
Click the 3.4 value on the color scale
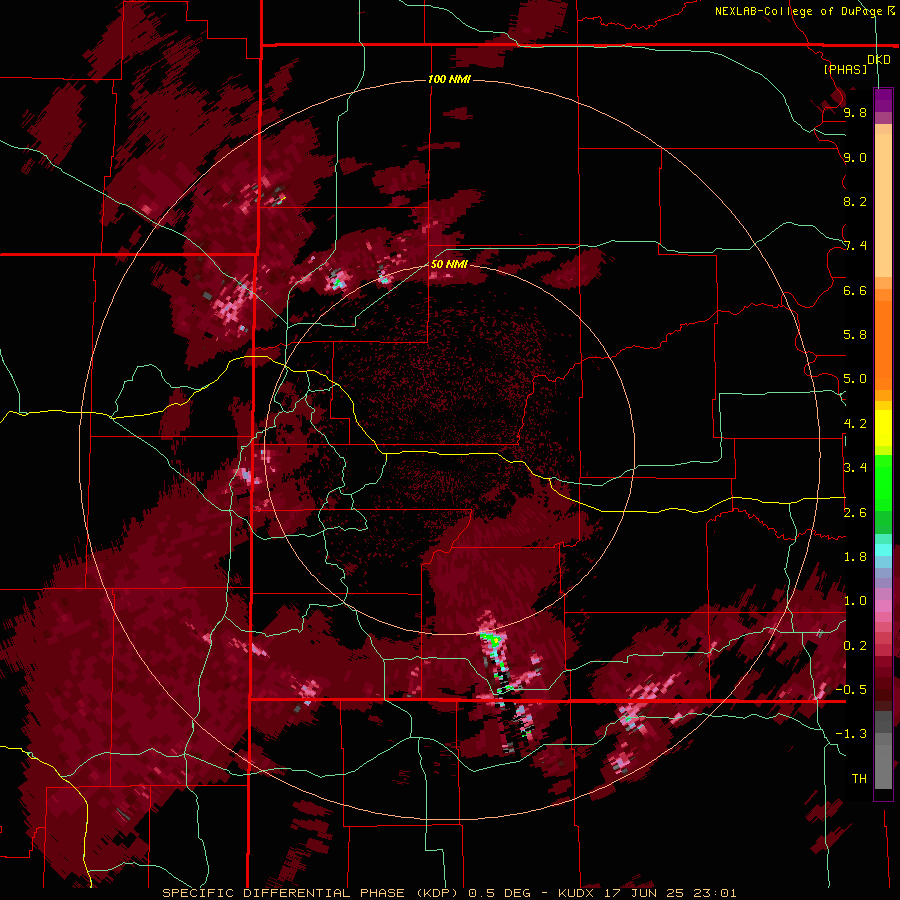tap(855, 468)
